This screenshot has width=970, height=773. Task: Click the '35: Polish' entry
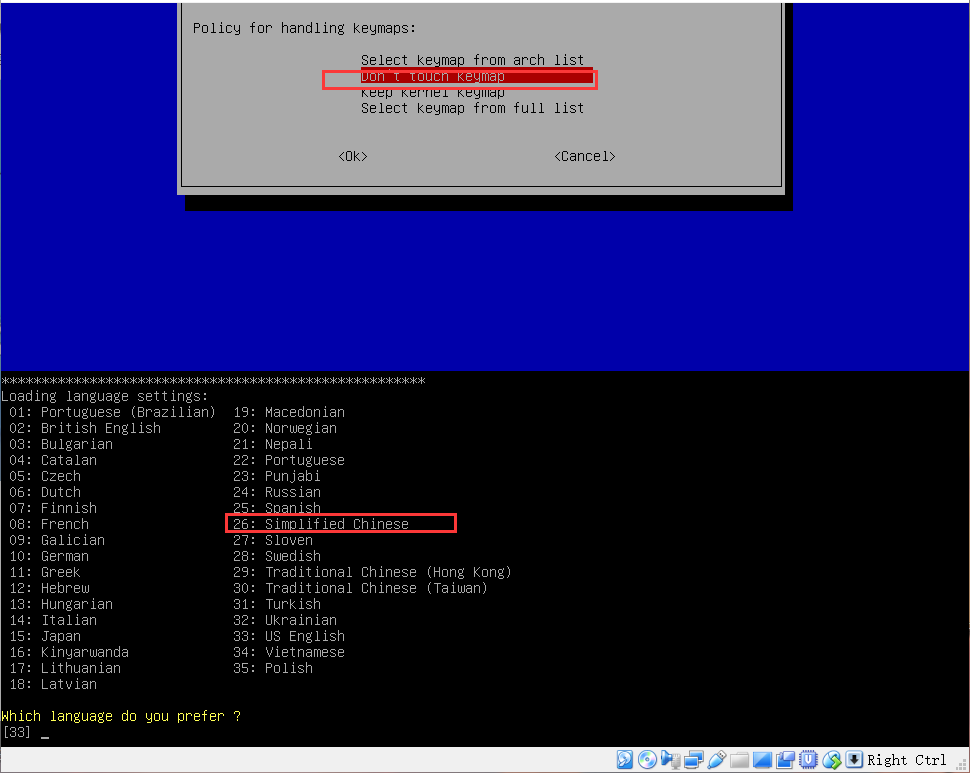pyautogui.click(x=273, y=668)
